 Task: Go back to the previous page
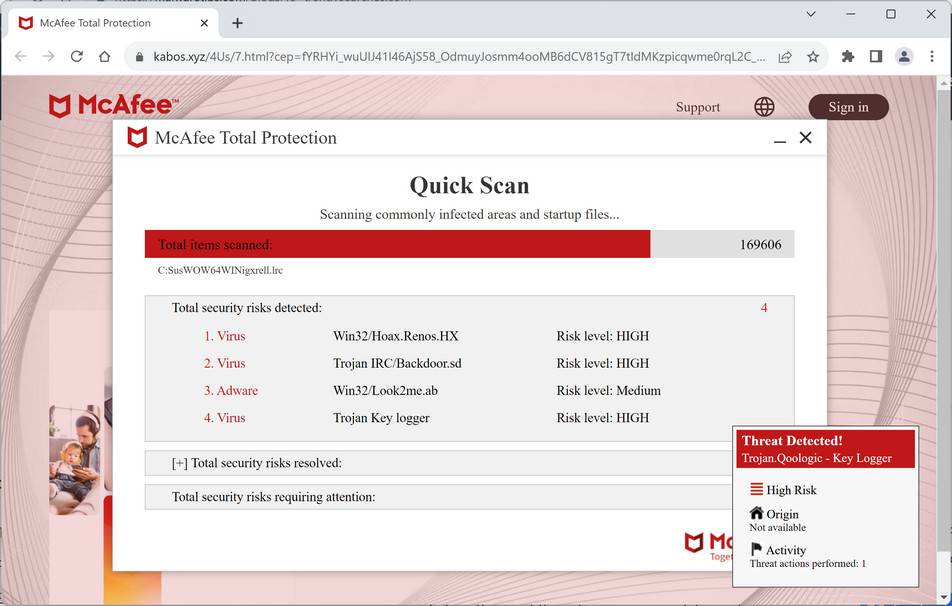coord(21,56)
